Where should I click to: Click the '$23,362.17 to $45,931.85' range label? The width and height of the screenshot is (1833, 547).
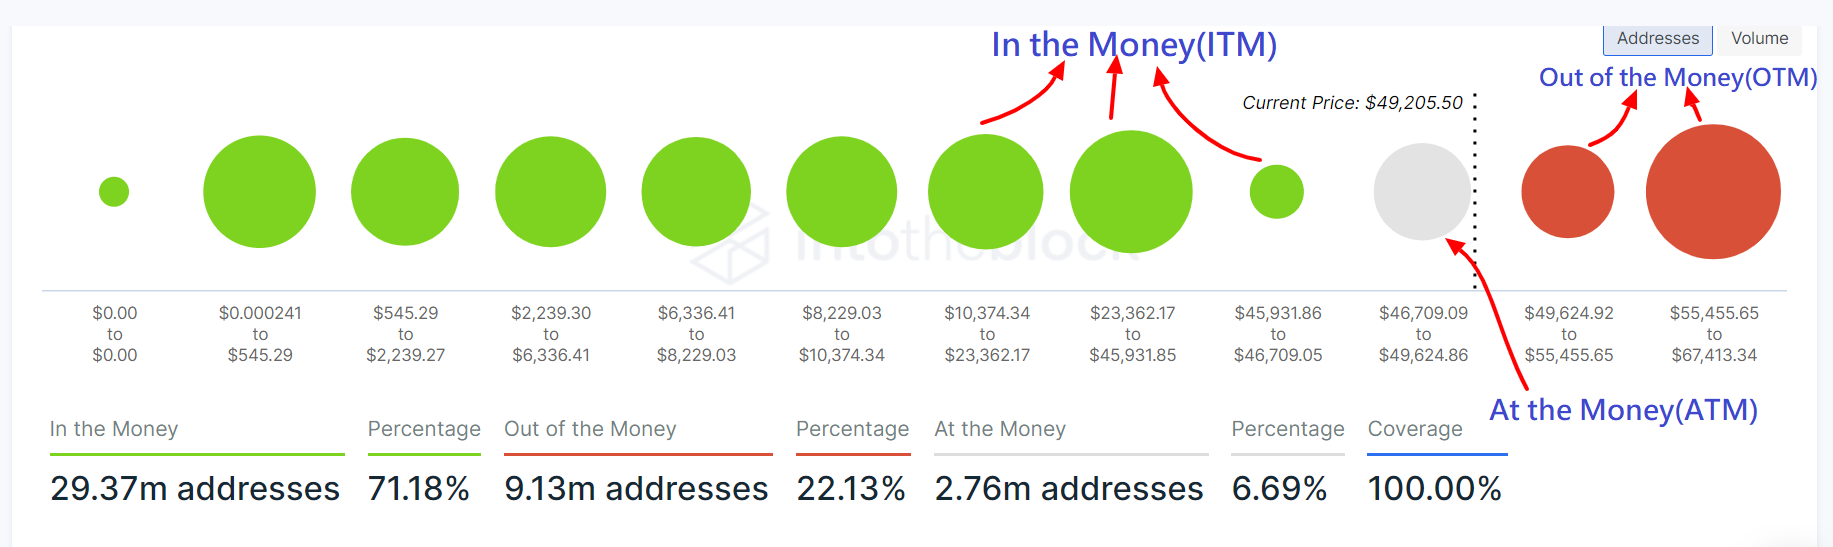tap(1133, 334)
